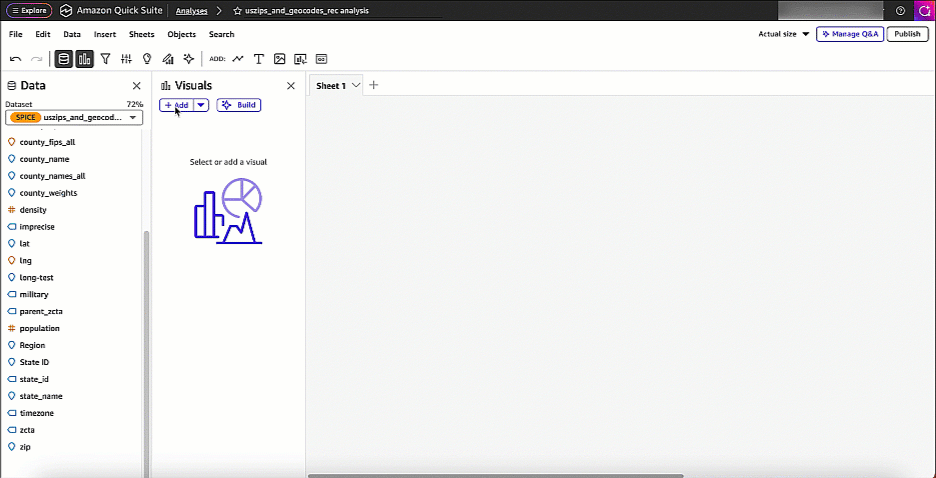Open the Insert menu

105,34
